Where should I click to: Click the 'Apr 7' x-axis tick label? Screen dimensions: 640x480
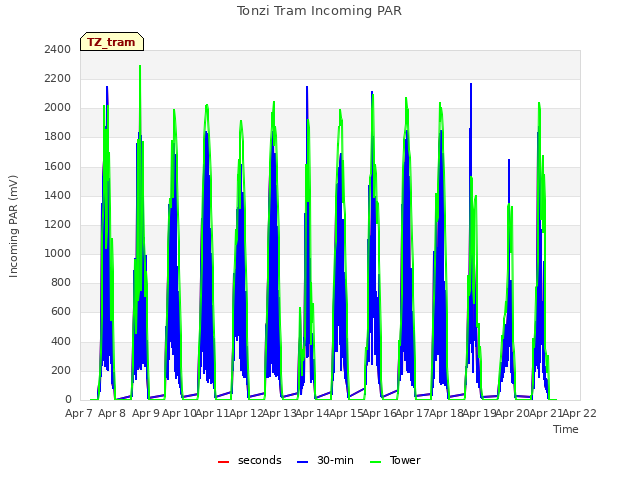(x=79, y=413)
